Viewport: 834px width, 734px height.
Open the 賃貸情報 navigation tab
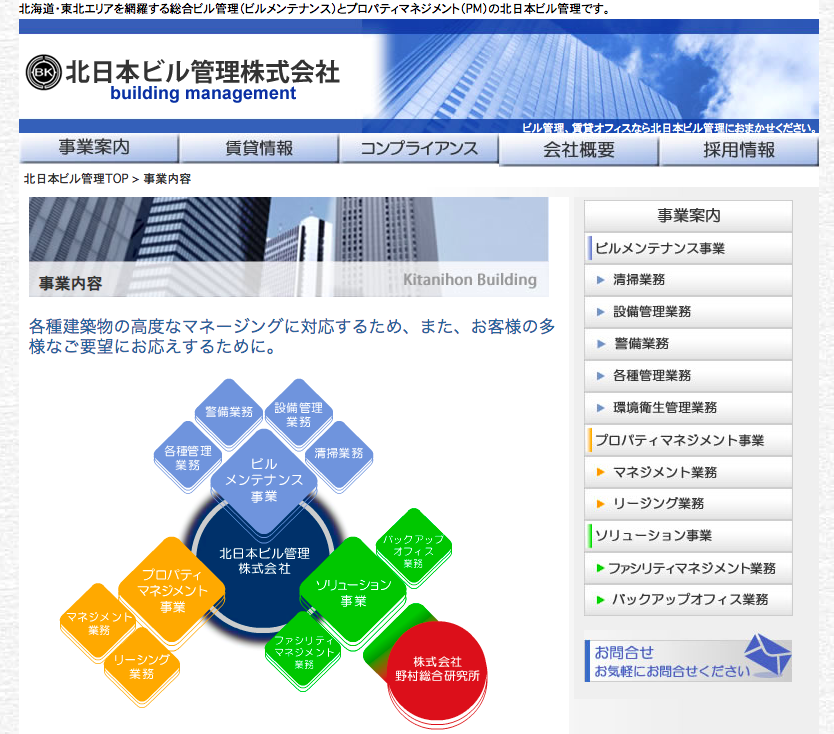coord(259,148)
